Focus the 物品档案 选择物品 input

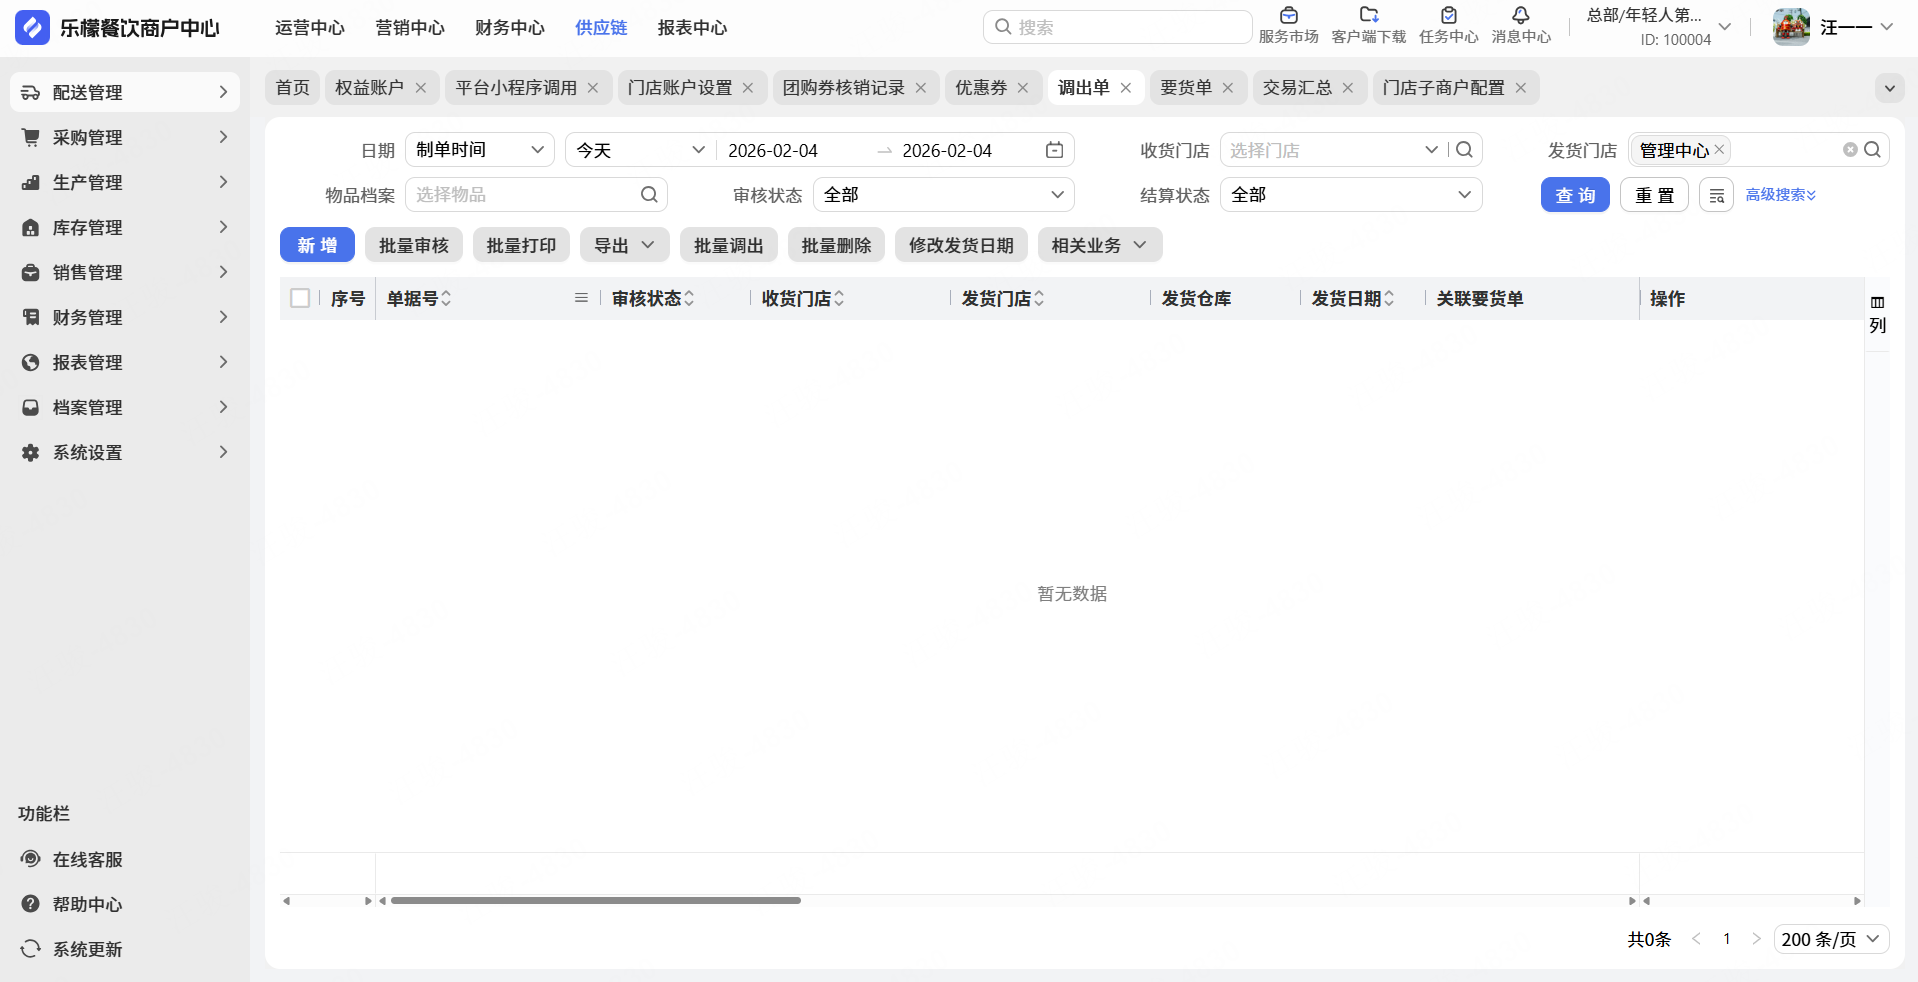point(536,195)
